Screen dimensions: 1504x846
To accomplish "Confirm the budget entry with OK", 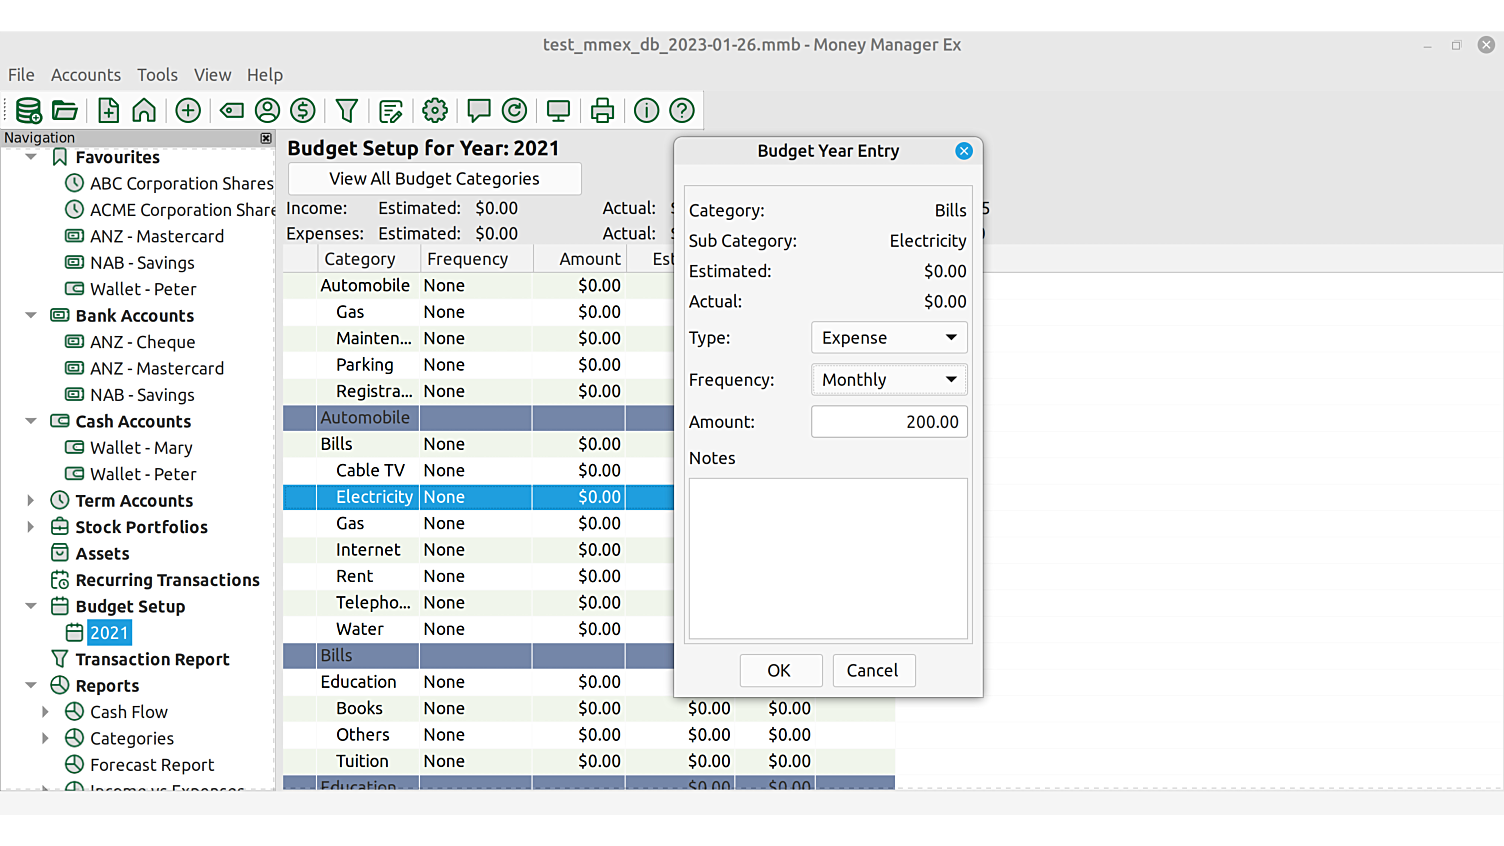I will 780,671.
